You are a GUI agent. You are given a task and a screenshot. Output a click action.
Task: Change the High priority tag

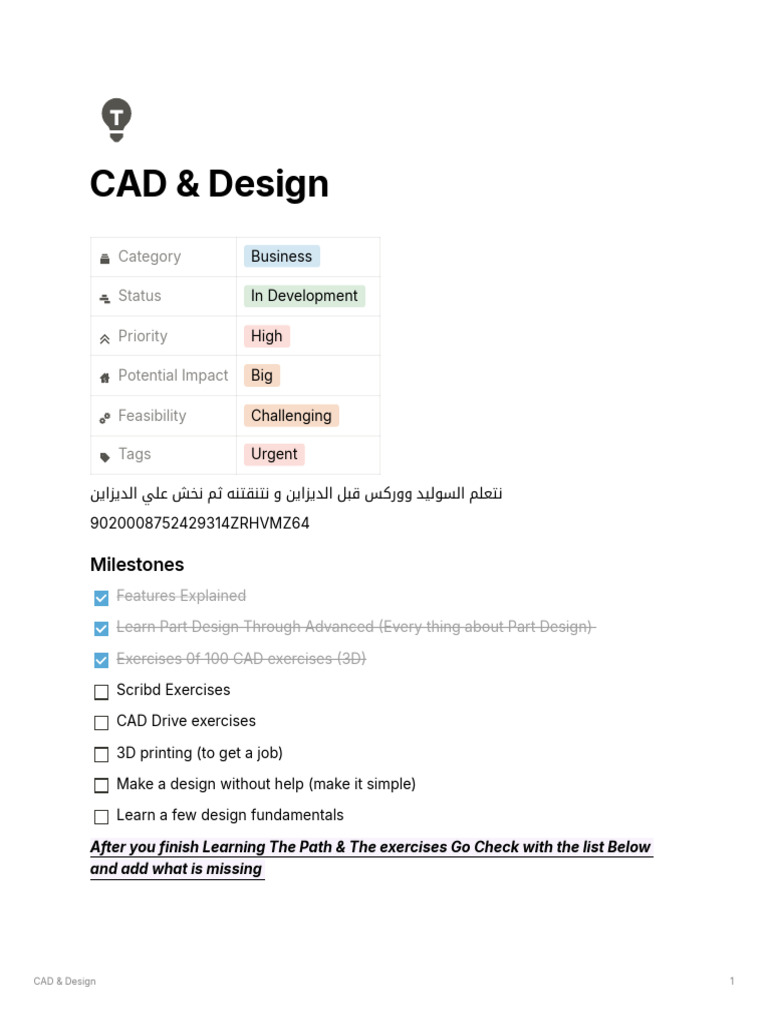[266, 336]
